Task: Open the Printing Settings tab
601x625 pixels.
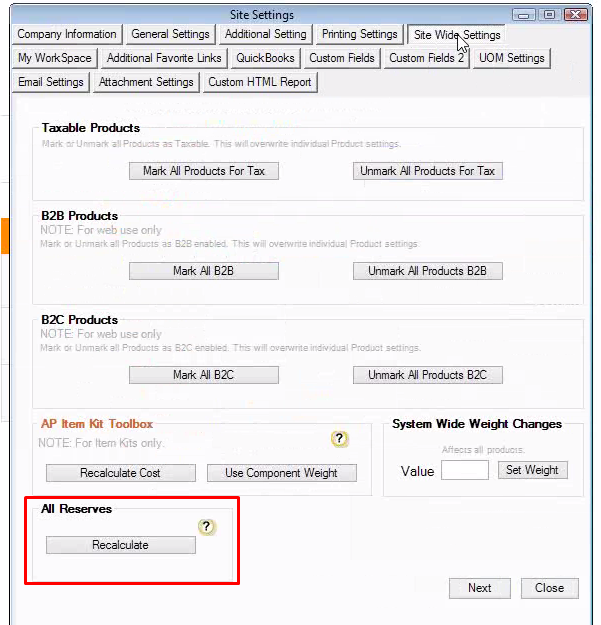Action: click(359, 34)
